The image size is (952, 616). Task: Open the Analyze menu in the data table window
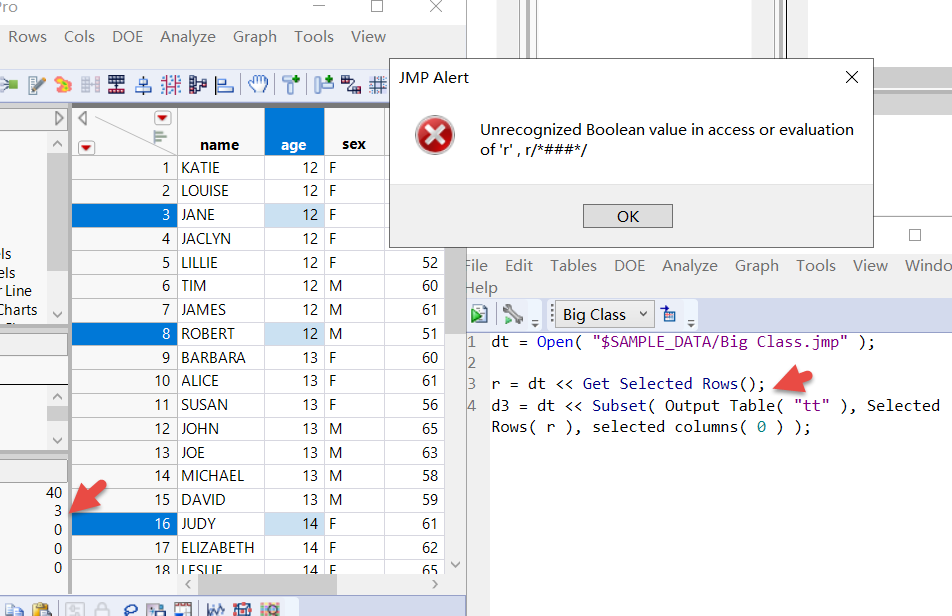click(x=187, y=37)
